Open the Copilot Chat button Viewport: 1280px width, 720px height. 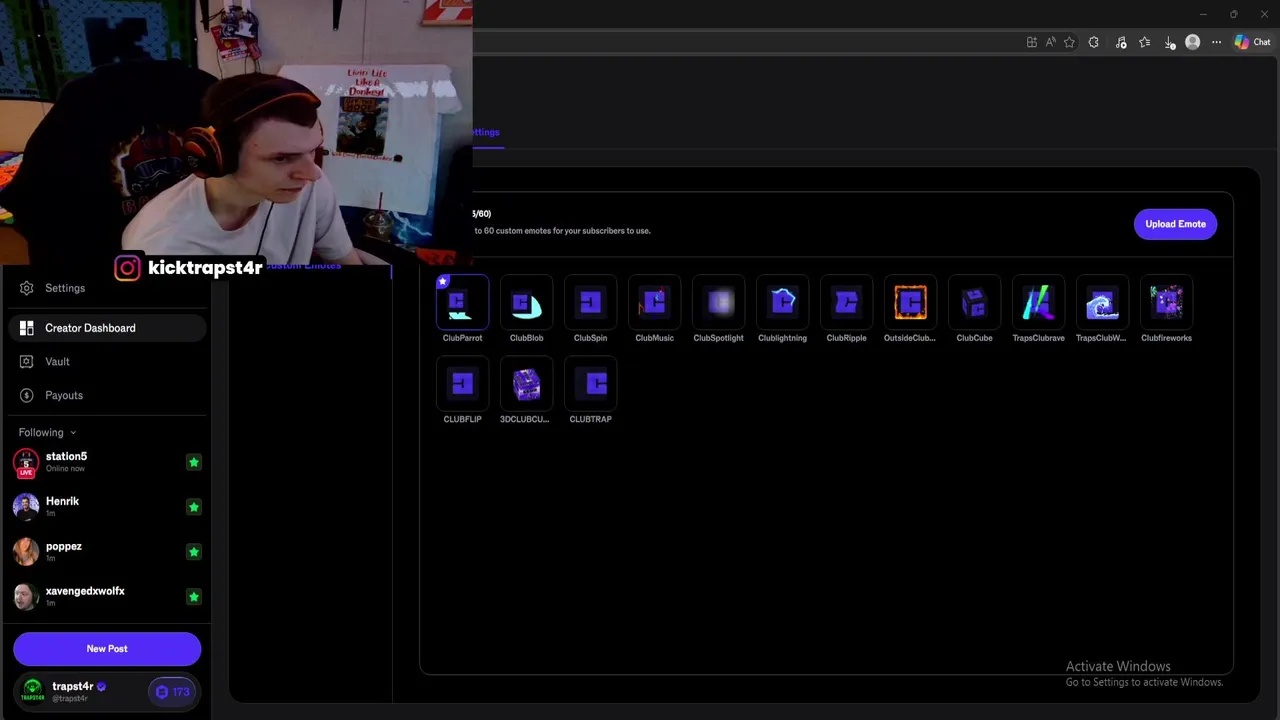pyautogui.click(x=1252, y=42)
